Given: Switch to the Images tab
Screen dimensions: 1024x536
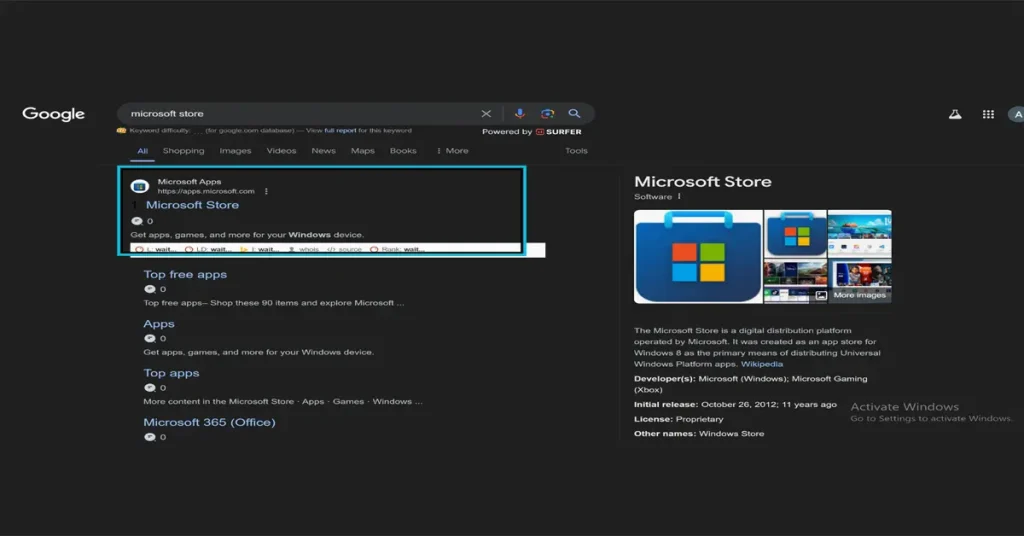Looking at the screenshot, I should coord(235,151).
